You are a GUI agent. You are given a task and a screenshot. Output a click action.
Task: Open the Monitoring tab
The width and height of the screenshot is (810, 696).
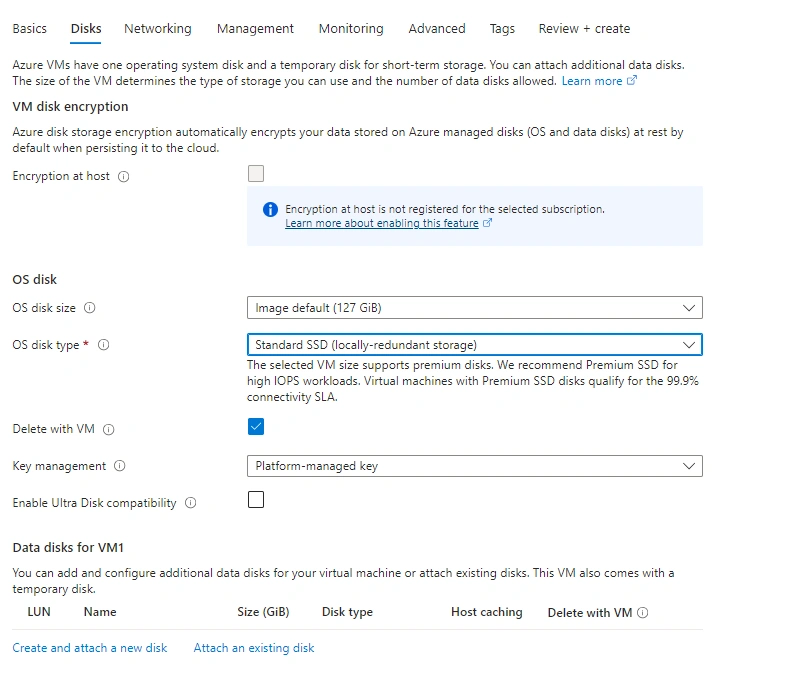[351, 28]
